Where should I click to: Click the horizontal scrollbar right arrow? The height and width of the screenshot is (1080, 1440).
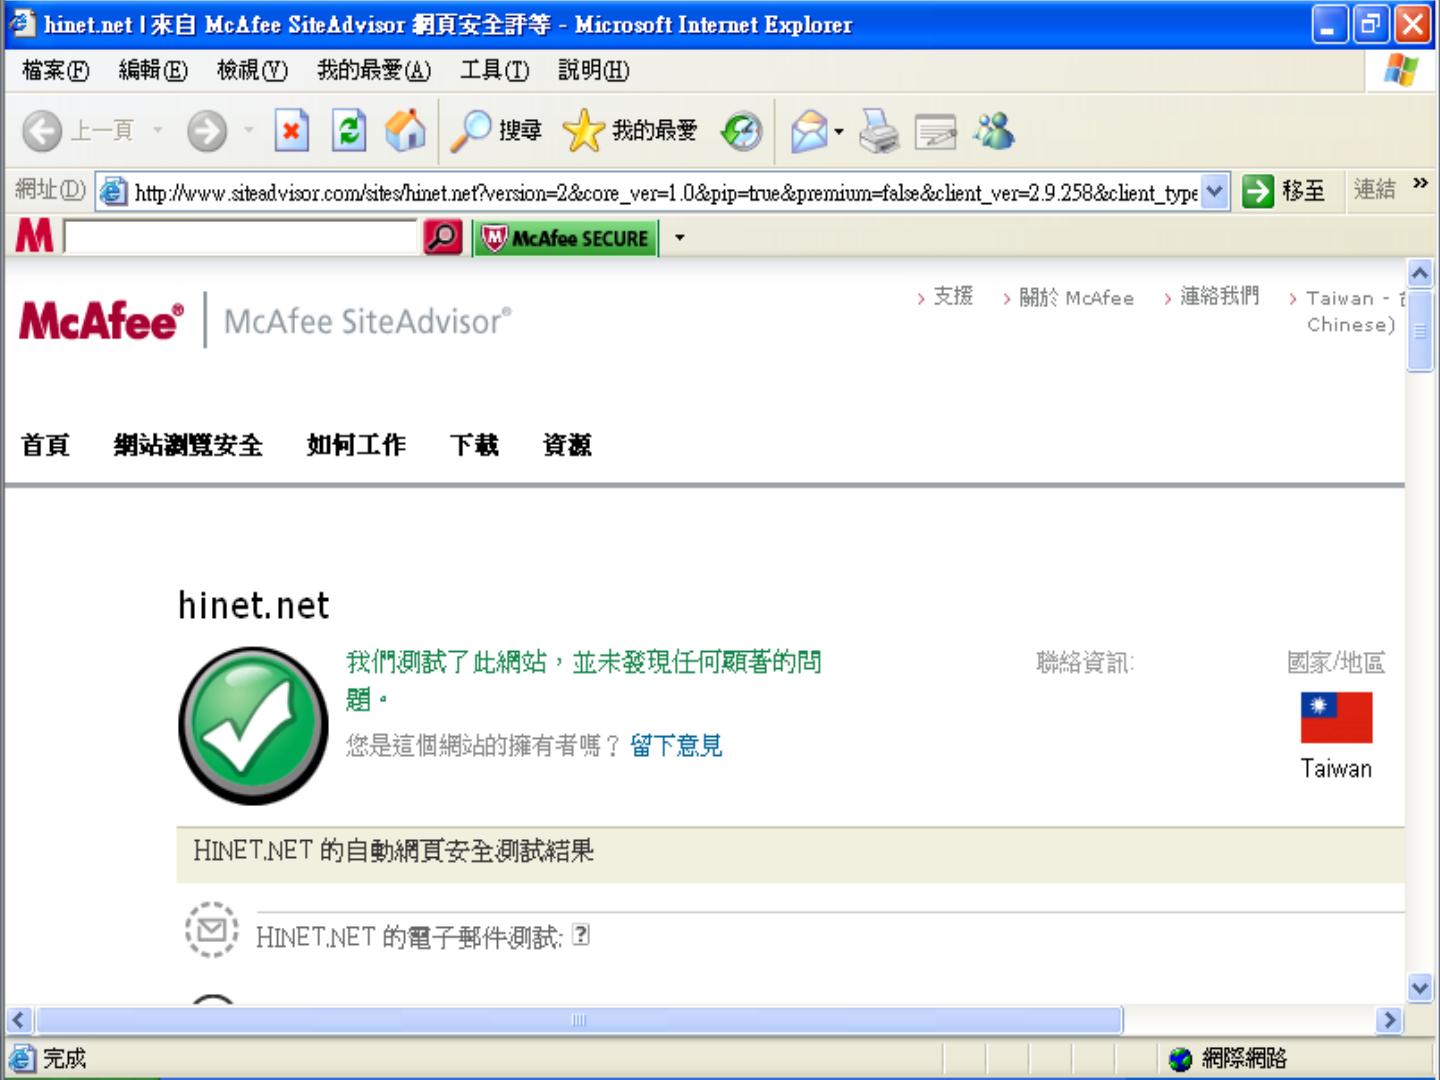1388,1020
